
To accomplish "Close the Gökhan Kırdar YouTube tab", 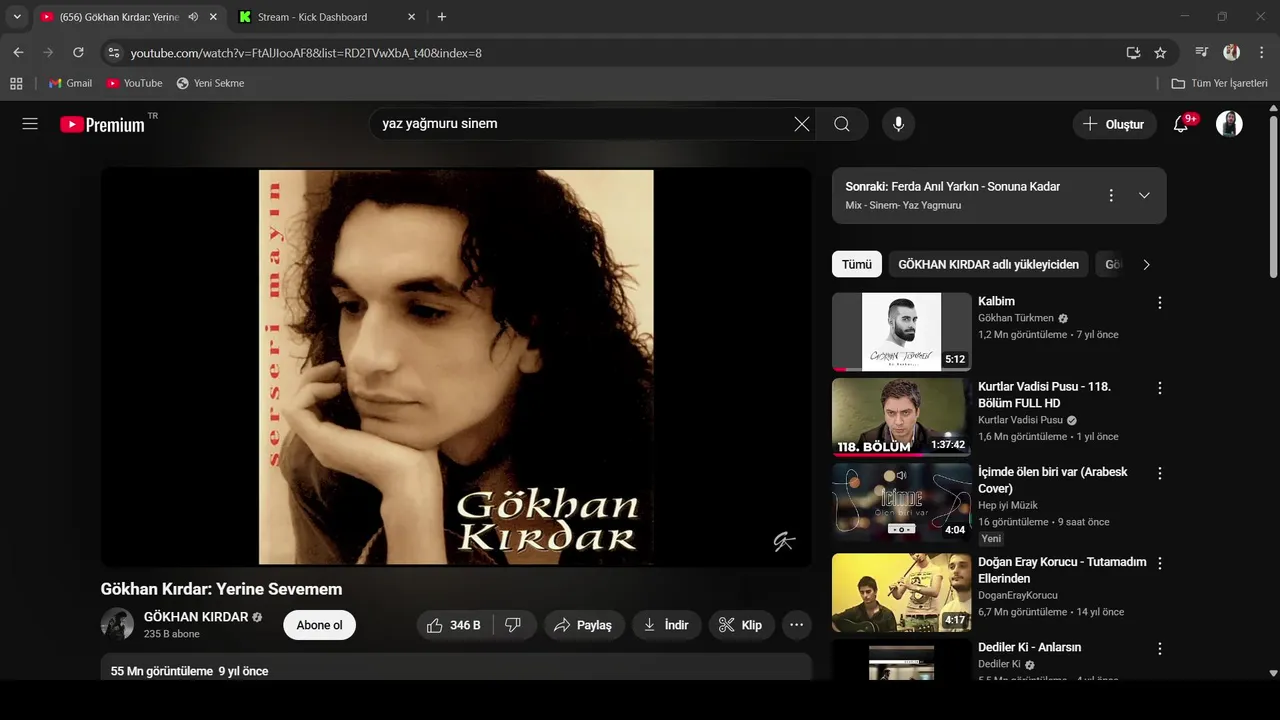I will click(x=213, y=17).
